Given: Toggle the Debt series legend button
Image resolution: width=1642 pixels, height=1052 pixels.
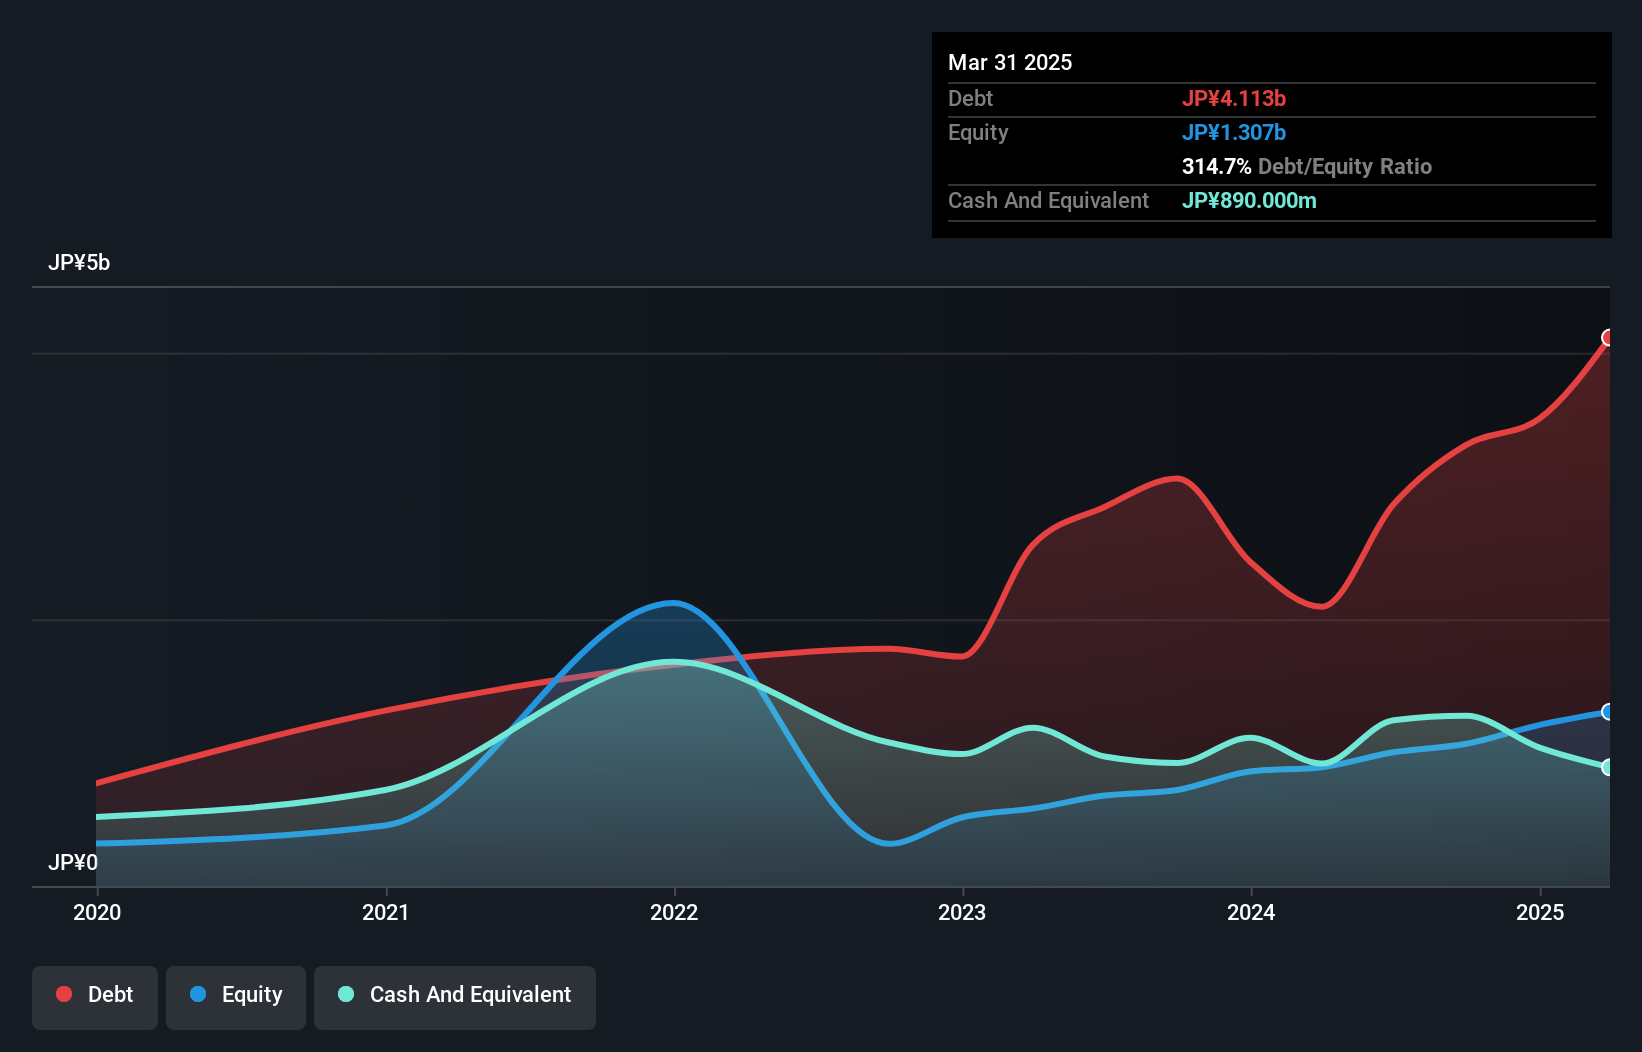Looking at the screenshot, I should tap(95, 997).
